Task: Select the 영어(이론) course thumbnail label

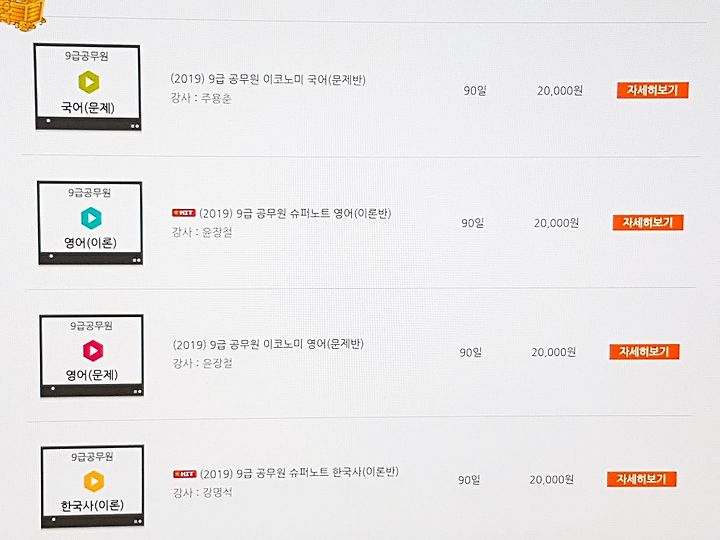Action: tap(90, 242)
